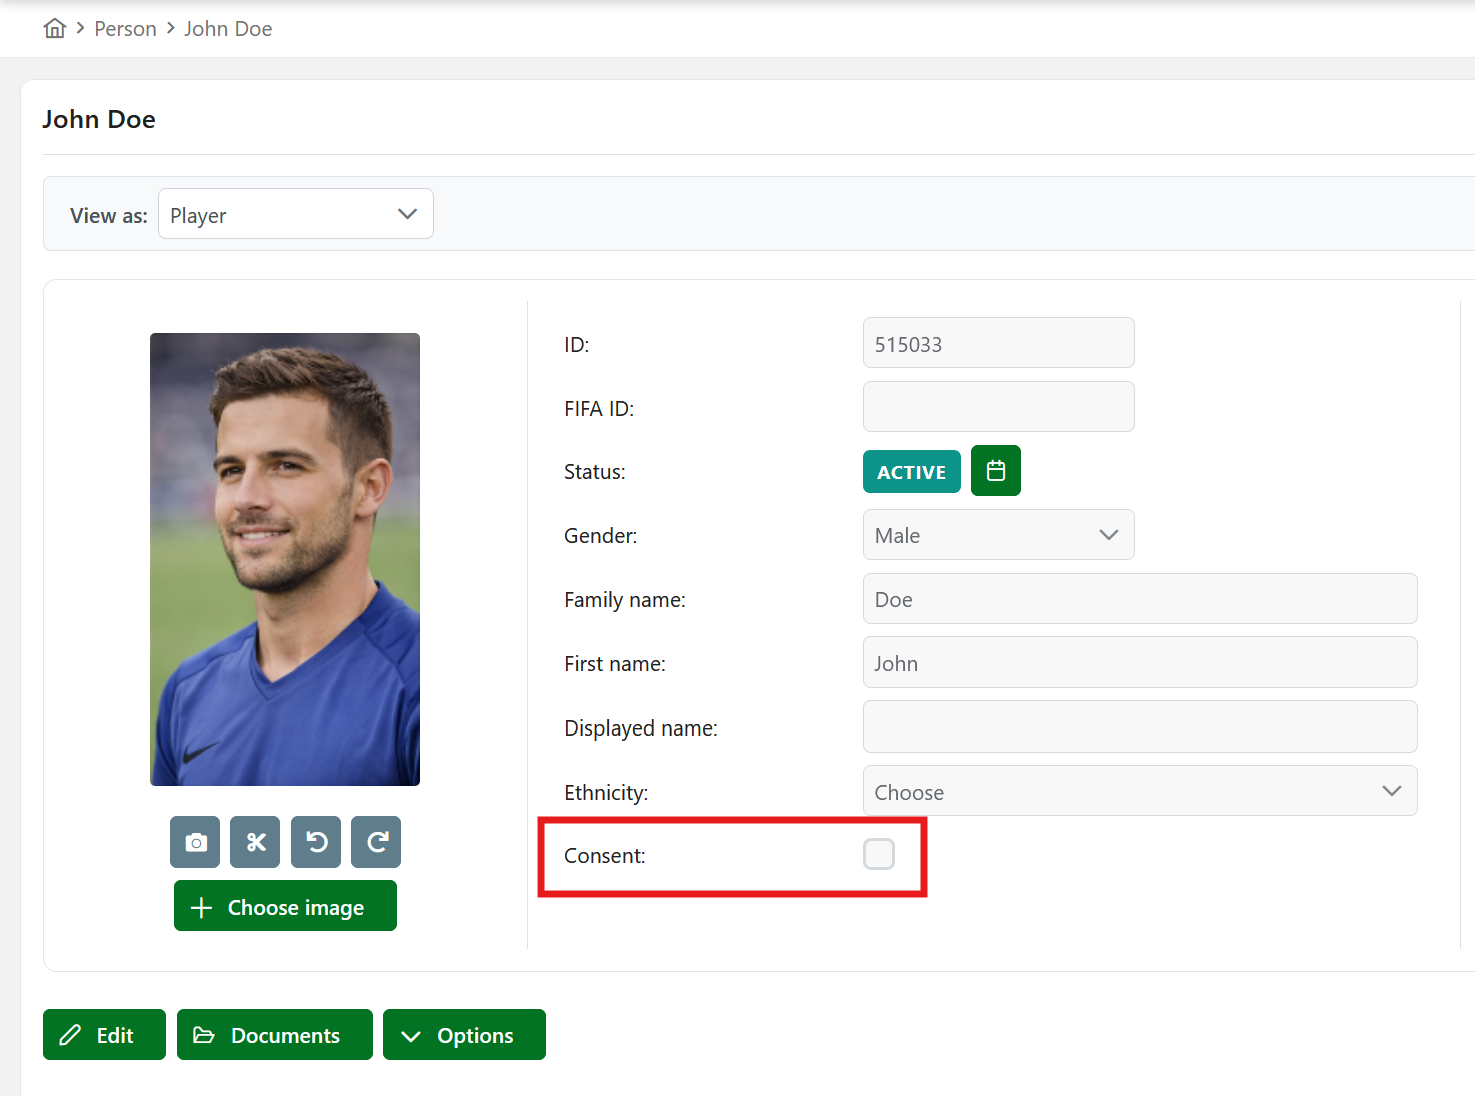The height and width of the screenshot is (1096, 1475).
Task: Click the home icon in breadcrumb
Action: click(55, 28)
